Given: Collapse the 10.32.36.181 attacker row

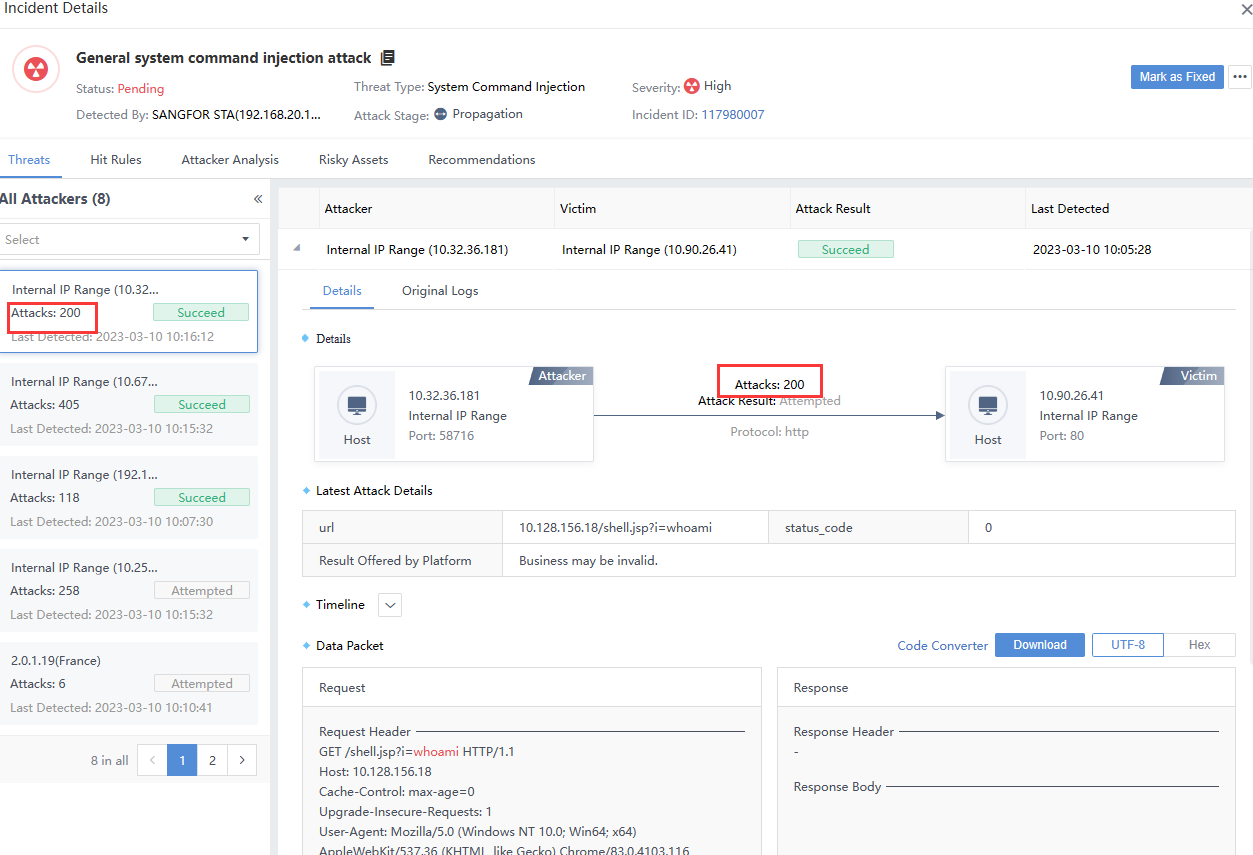Looking at the screenshot, I should click(297, 250).
